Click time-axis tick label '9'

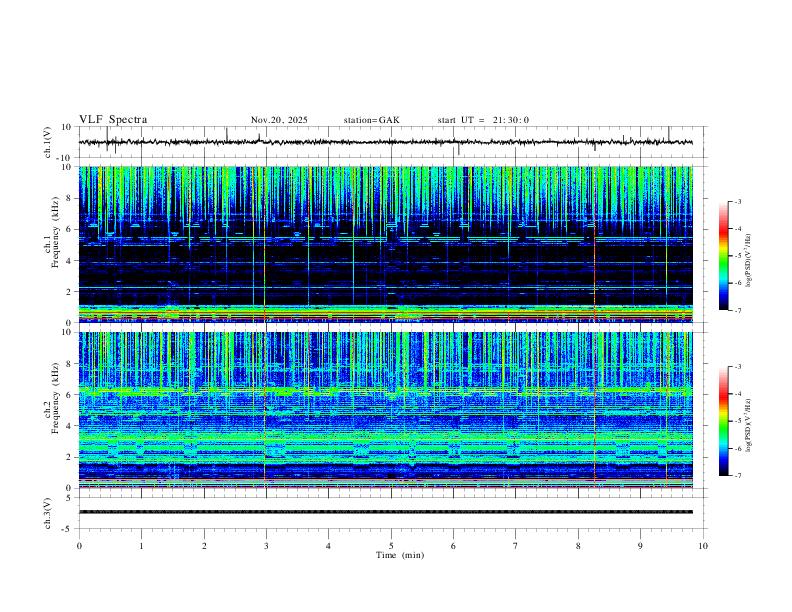click(x=640, y=546)
